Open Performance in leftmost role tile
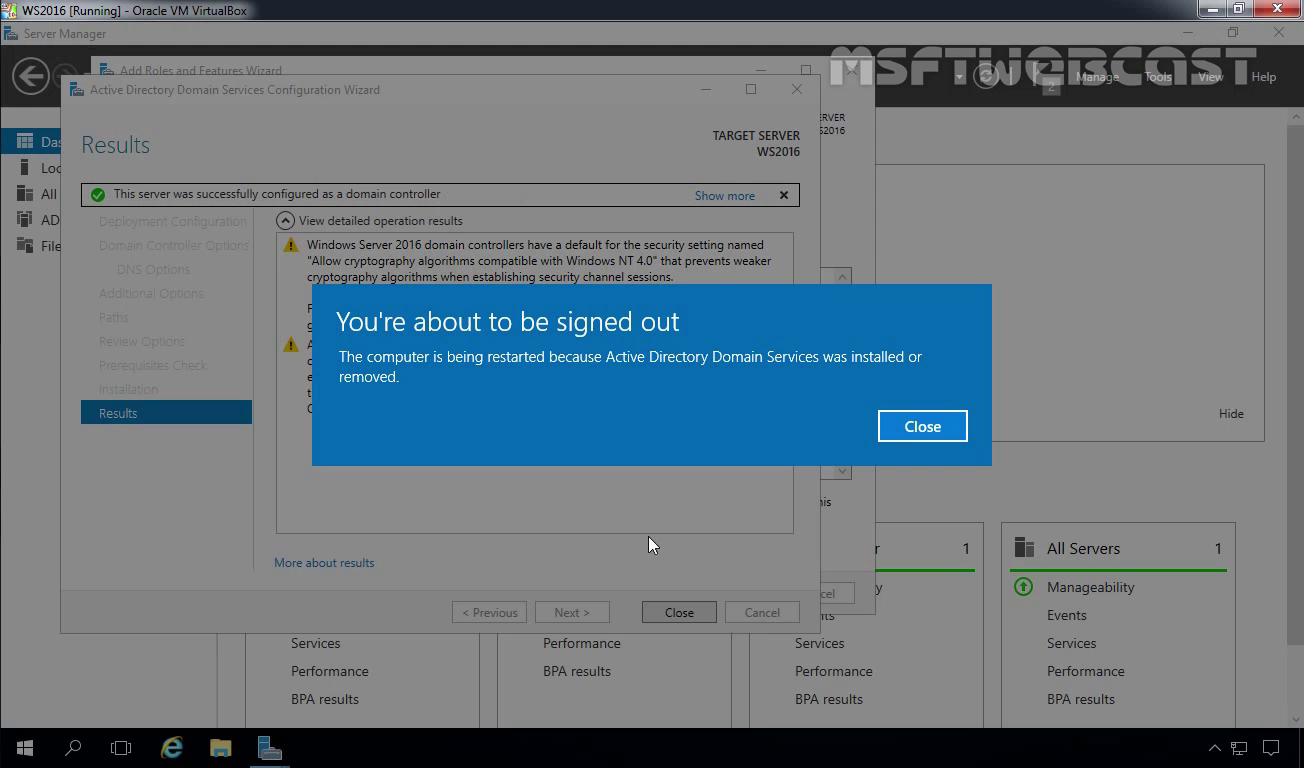 pyautogui.click(x=329, y=671)
